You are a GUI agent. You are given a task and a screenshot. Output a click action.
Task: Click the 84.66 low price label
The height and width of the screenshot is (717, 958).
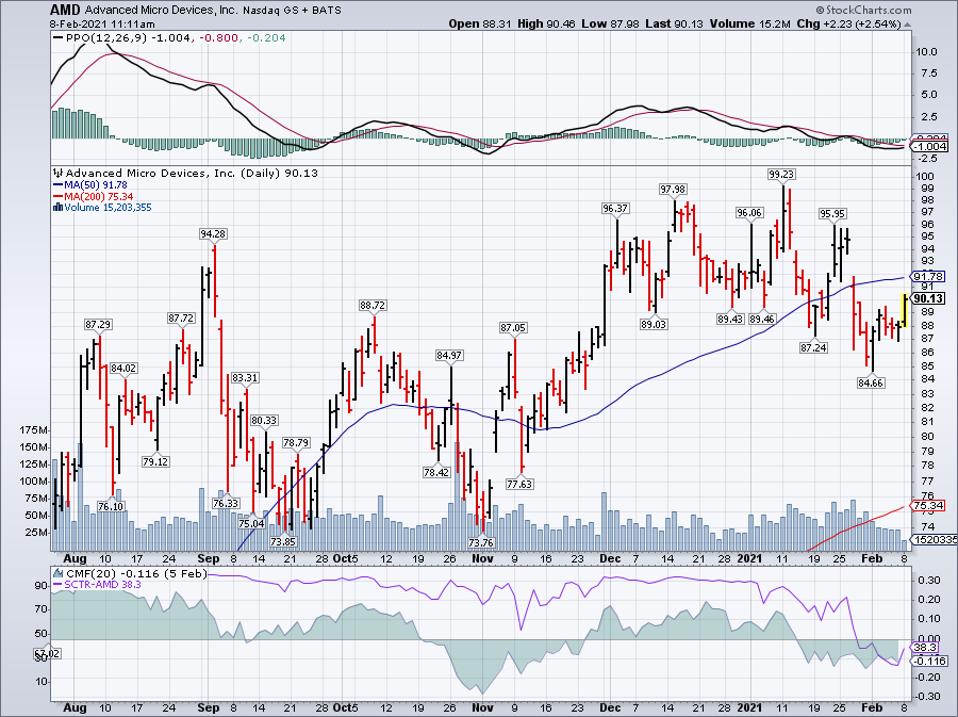point(871,383)
